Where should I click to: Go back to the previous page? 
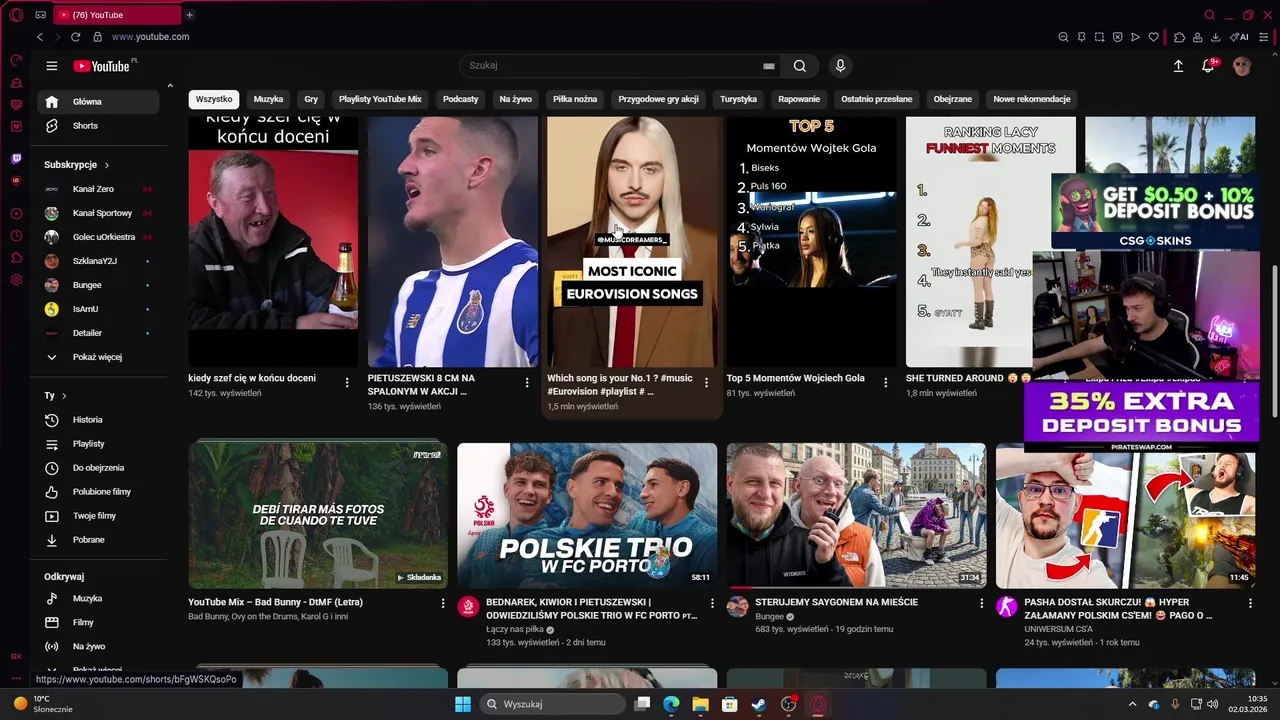(x=40, y=37)
